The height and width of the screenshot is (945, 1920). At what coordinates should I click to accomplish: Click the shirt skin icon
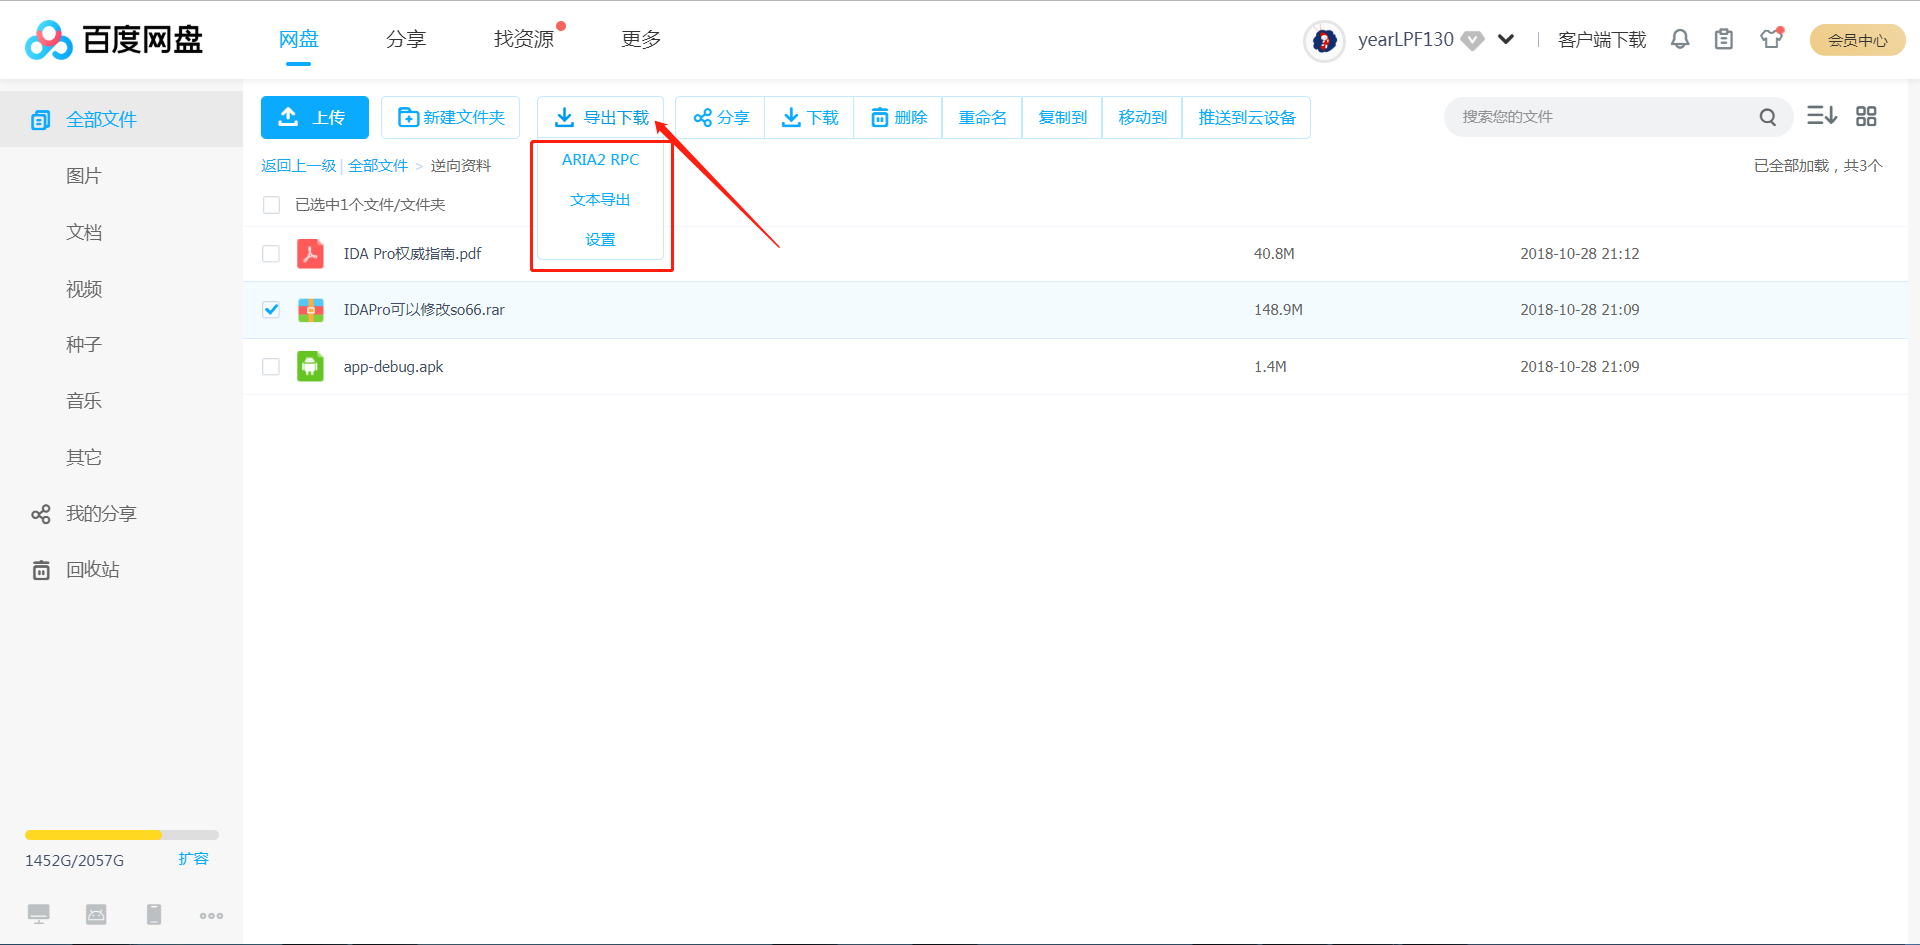[1772, 39]
